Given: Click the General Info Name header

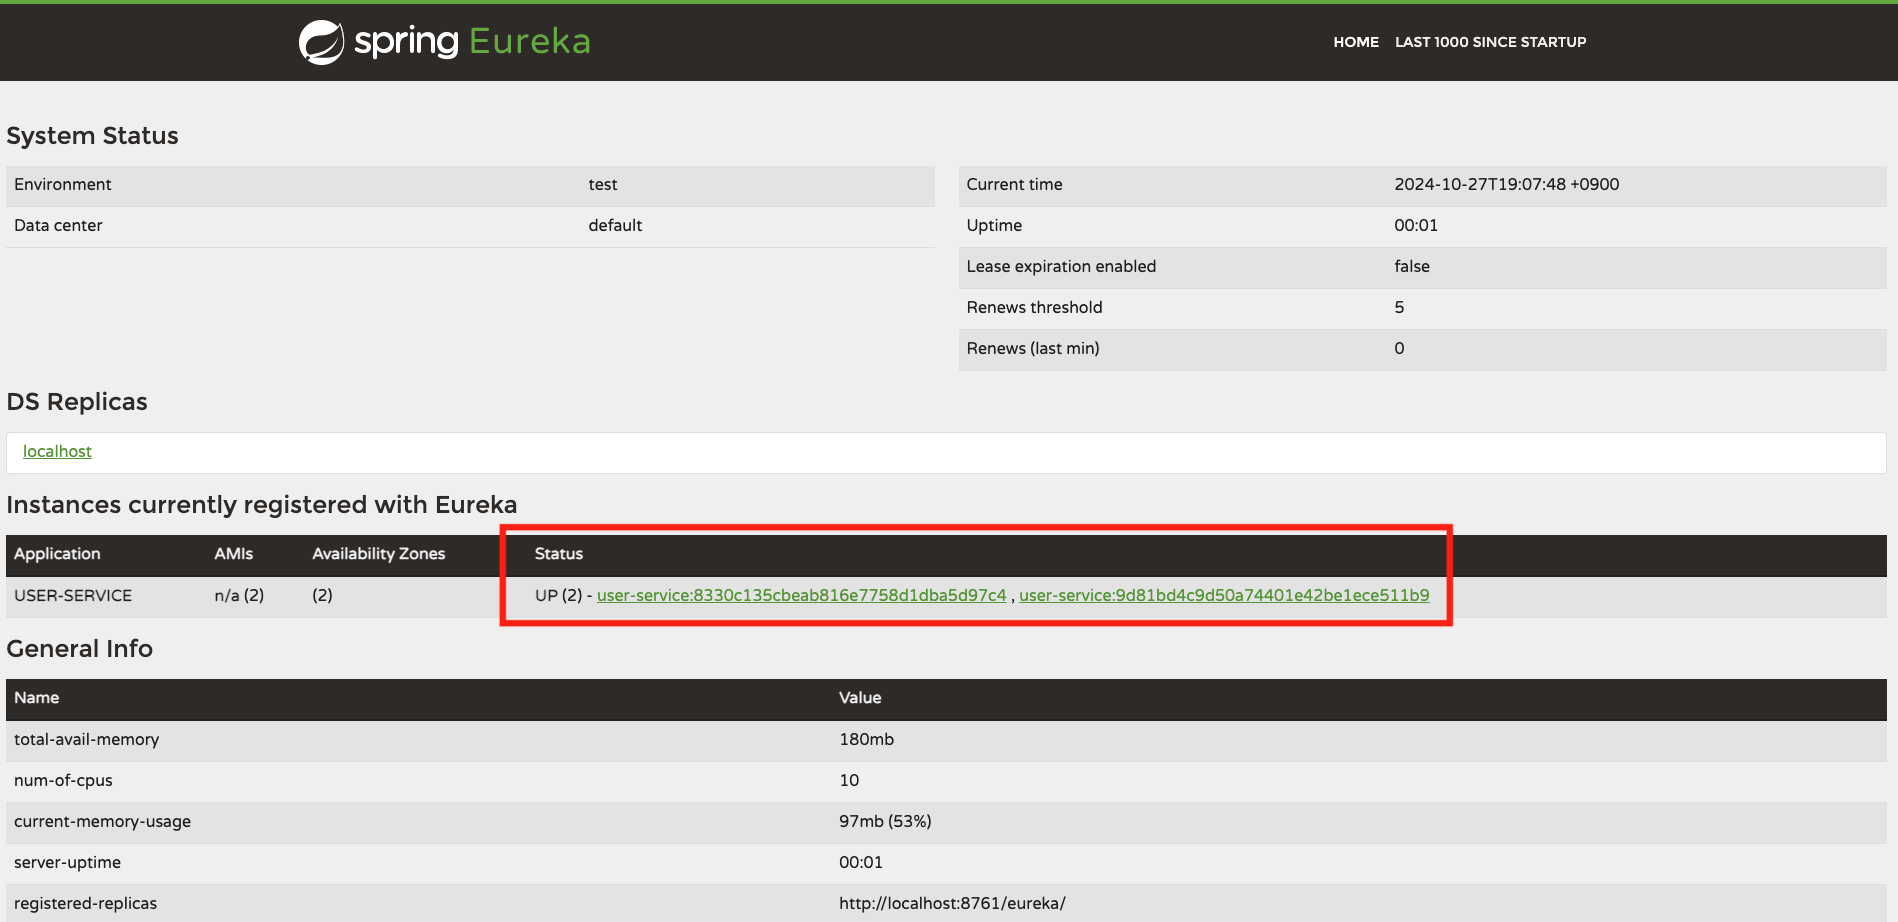Looking at the screenshot, I should coord(37,698).
